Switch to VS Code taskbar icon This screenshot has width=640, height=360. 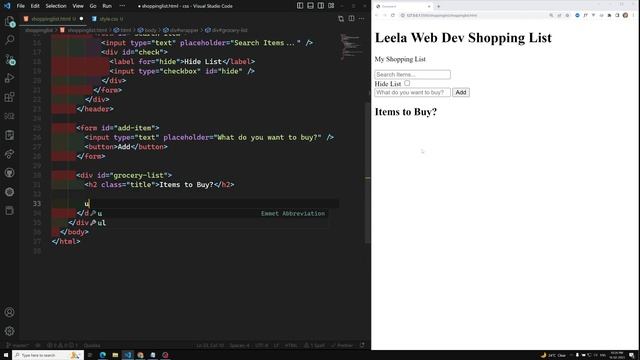pyautogui.click(x=128, y=355)
